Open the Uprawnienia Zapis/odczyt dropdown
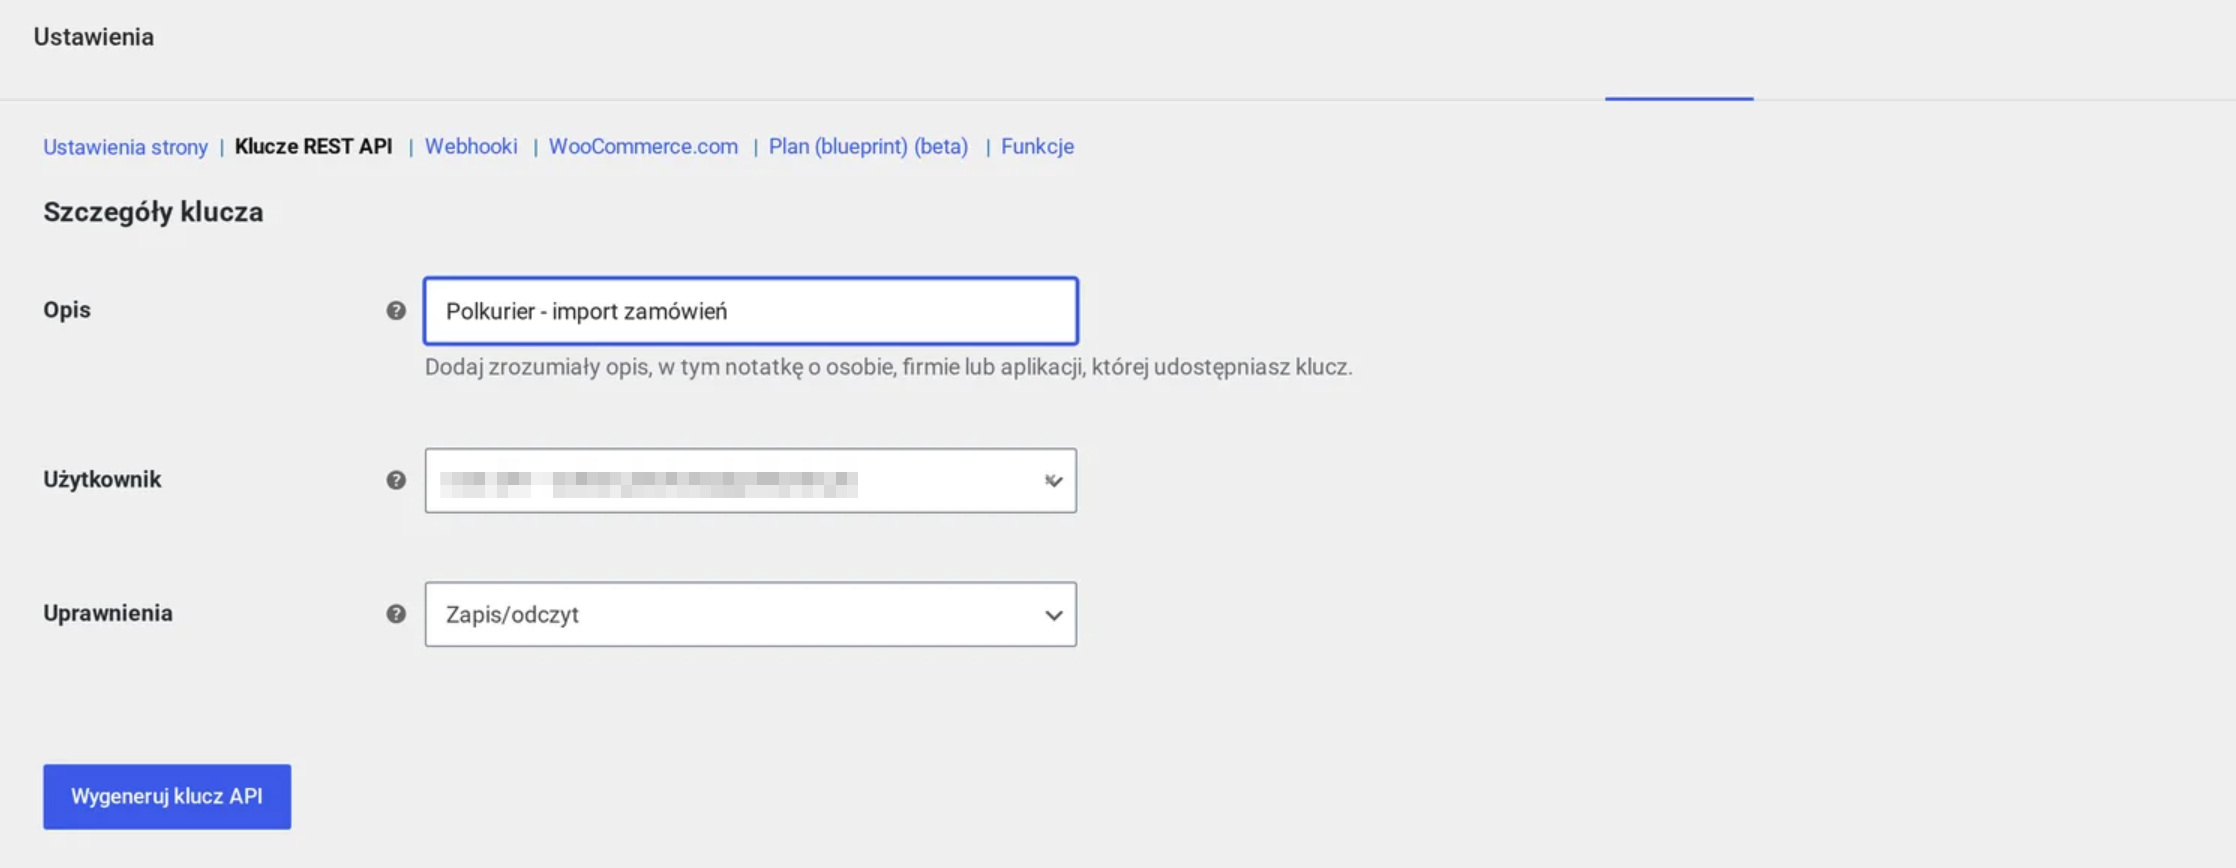2236x868 pixels. [x=751, y=615]
